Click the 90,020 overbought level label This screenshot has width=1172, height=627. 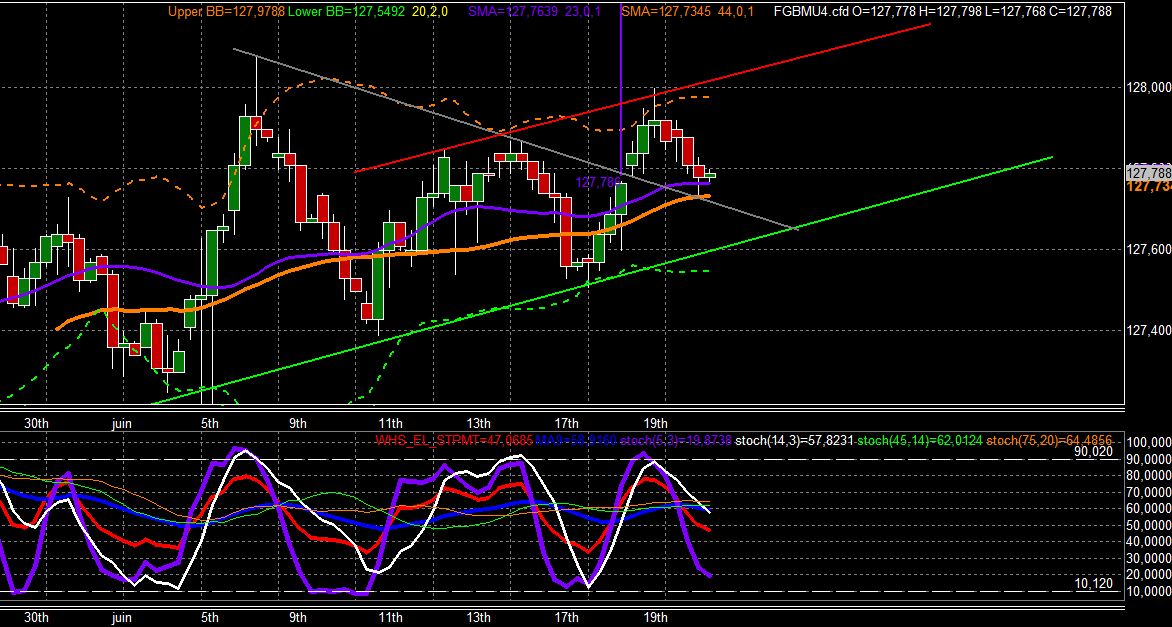click(1093, 451)
